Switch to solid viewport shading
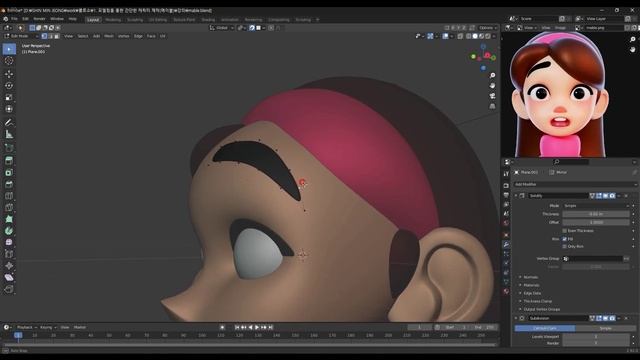The width and height of the screenshot is (640, 360). 475,36
